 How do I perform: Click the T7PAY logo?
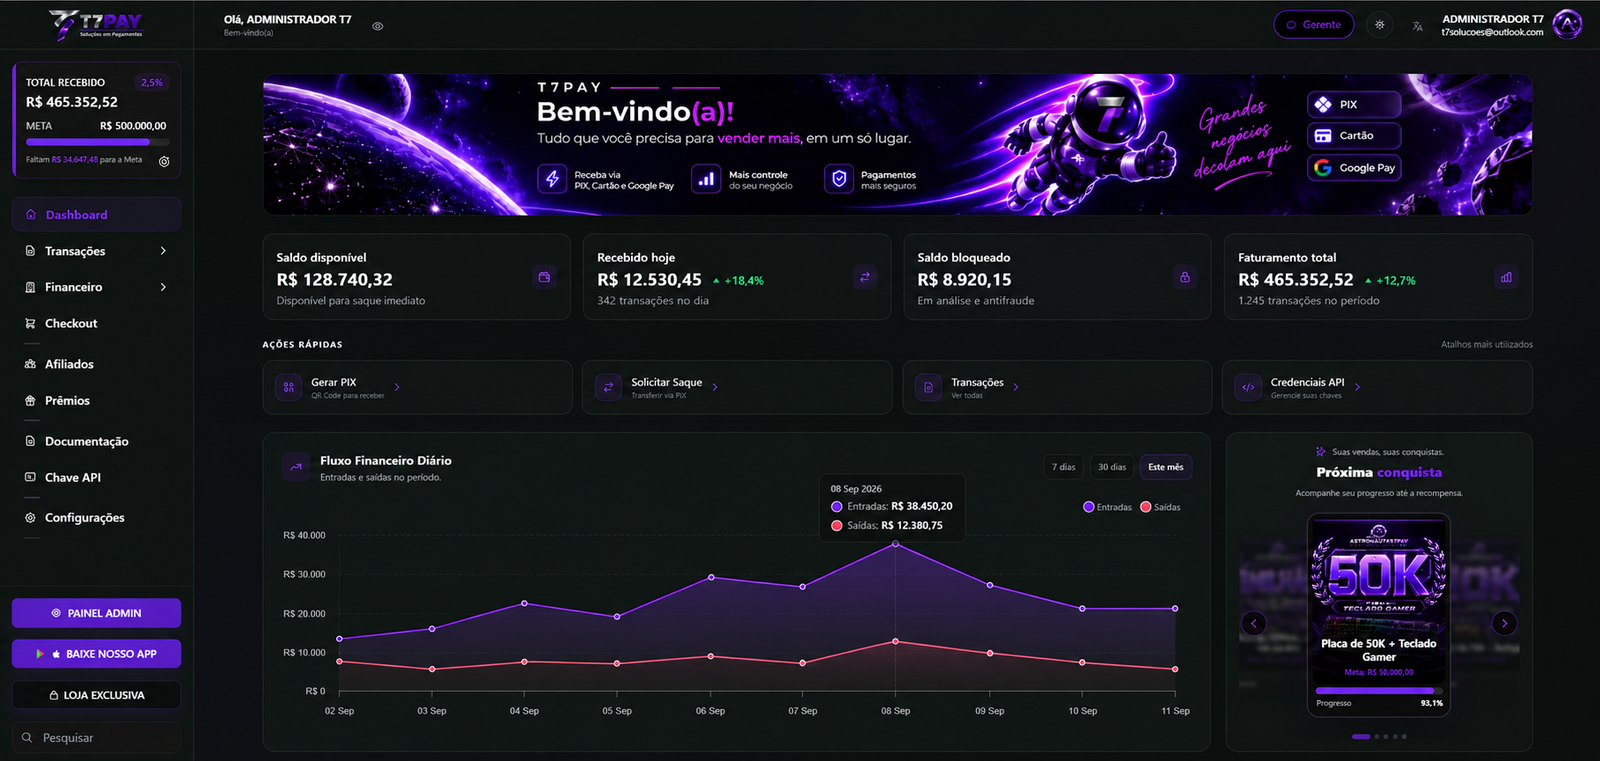click(x=97, y=24)
